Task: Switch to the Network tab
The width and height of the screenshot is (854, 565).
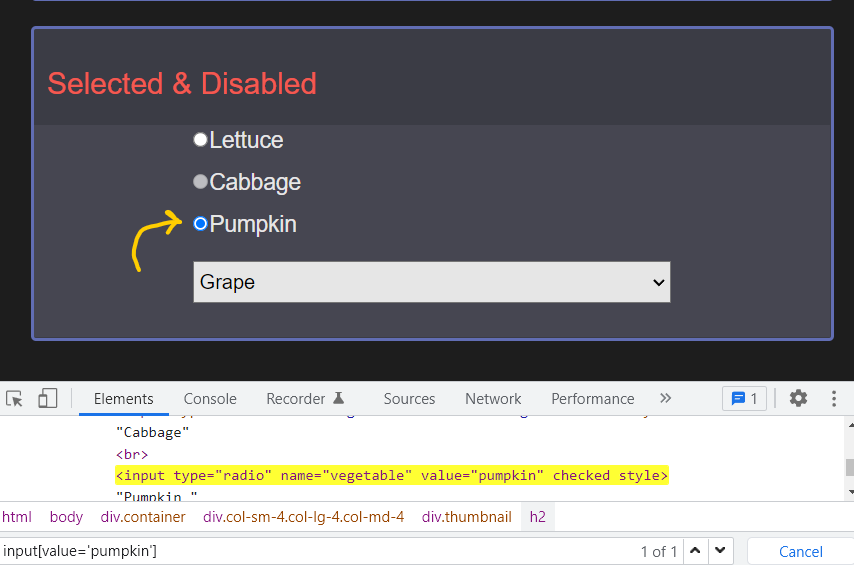Action: [x=493, y=399]
